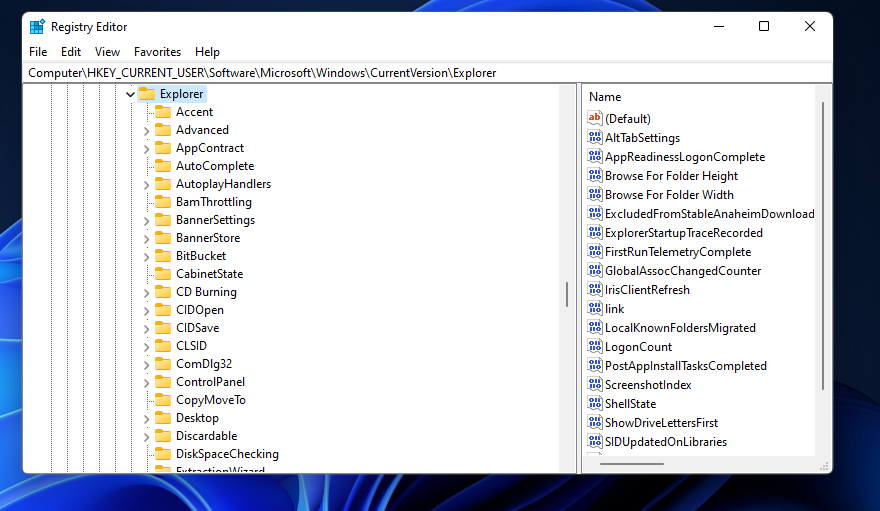Click the registry path address bar
The width and height of the screenshot is (880, 511).
[429, 73]
